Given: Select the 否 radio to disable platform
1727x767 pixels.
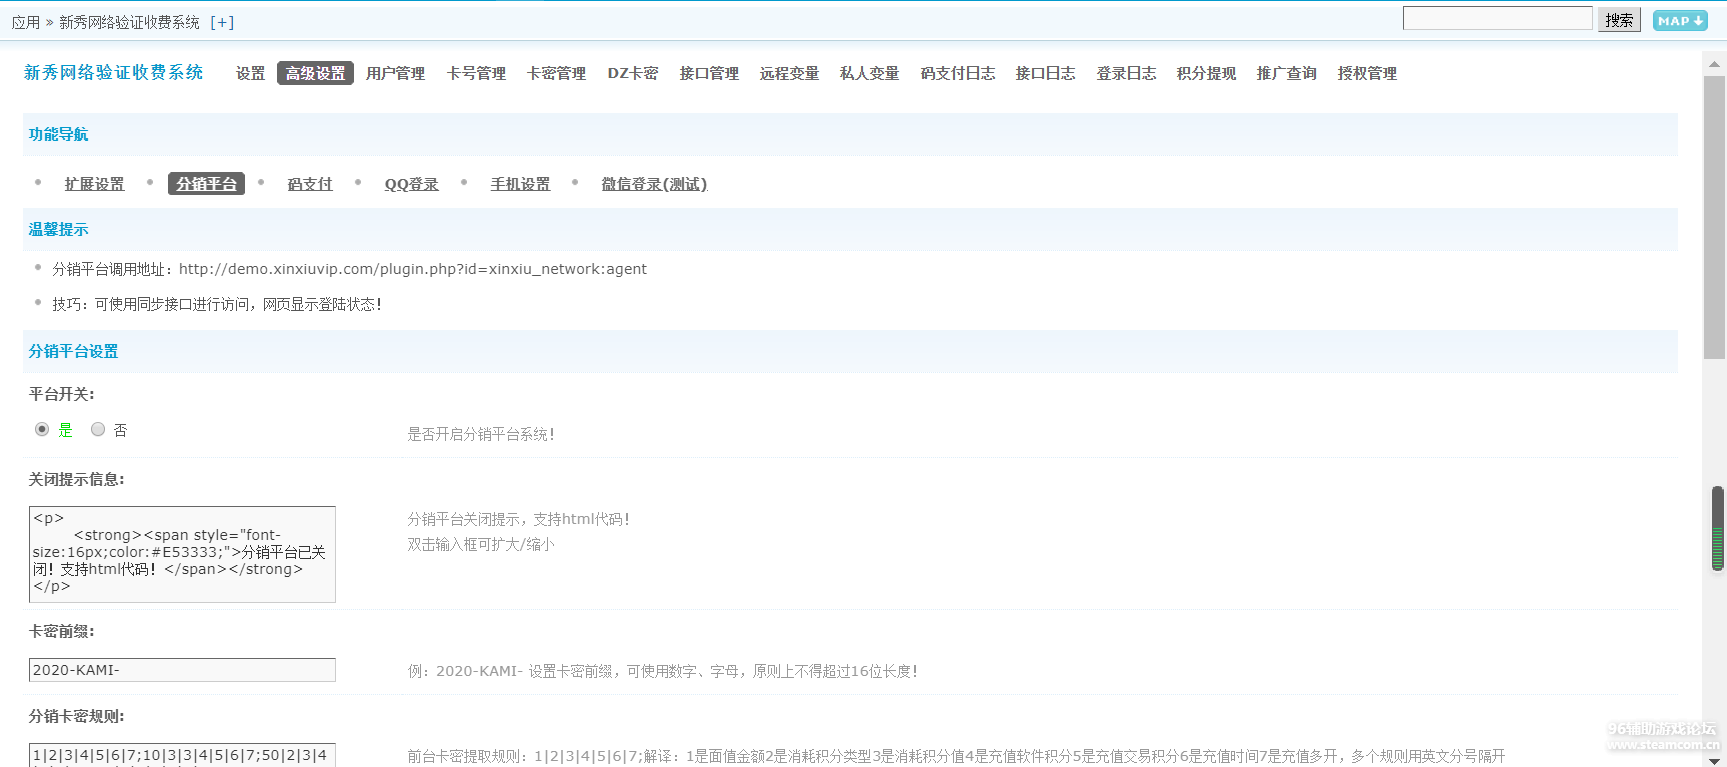Looking at the screenshot, I should [x=98, y=429].
